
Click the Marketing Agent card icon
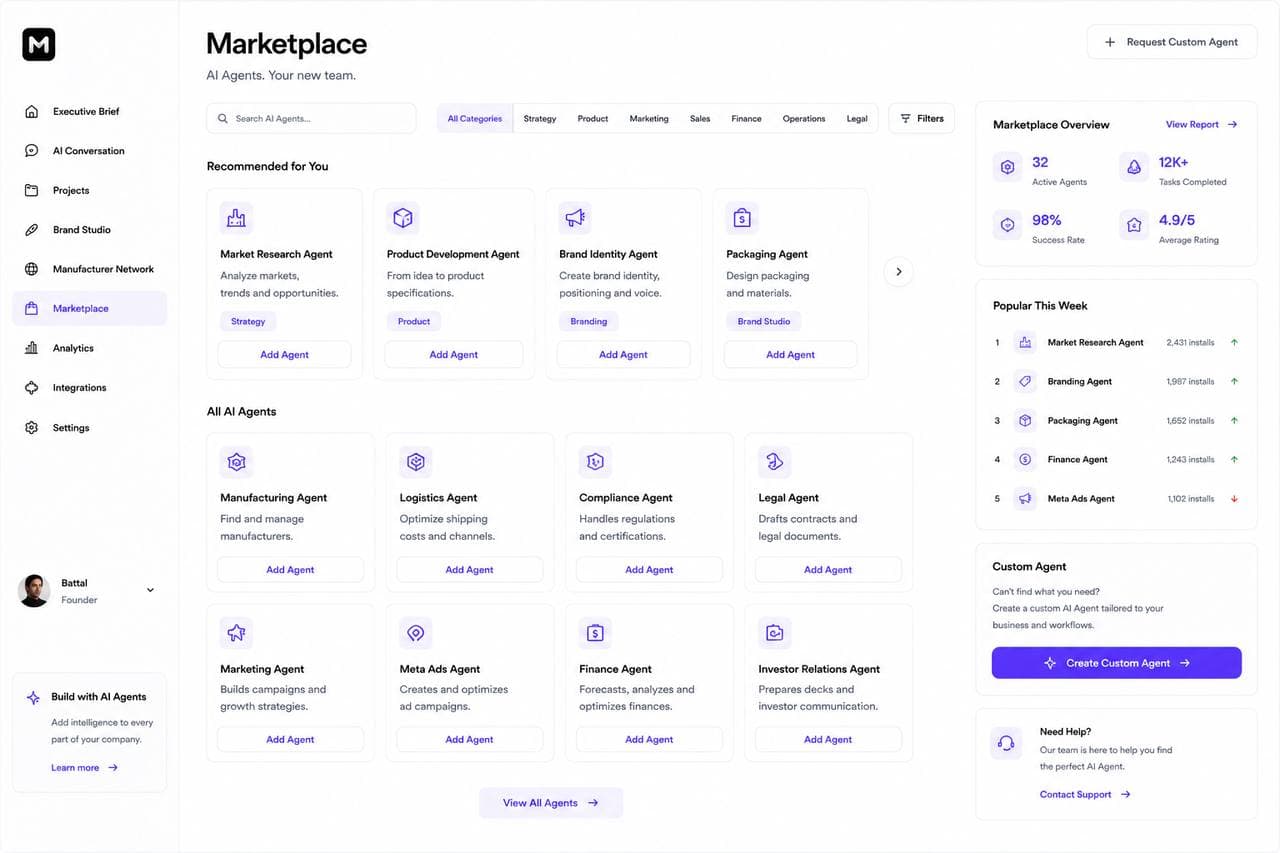(236, 633)
